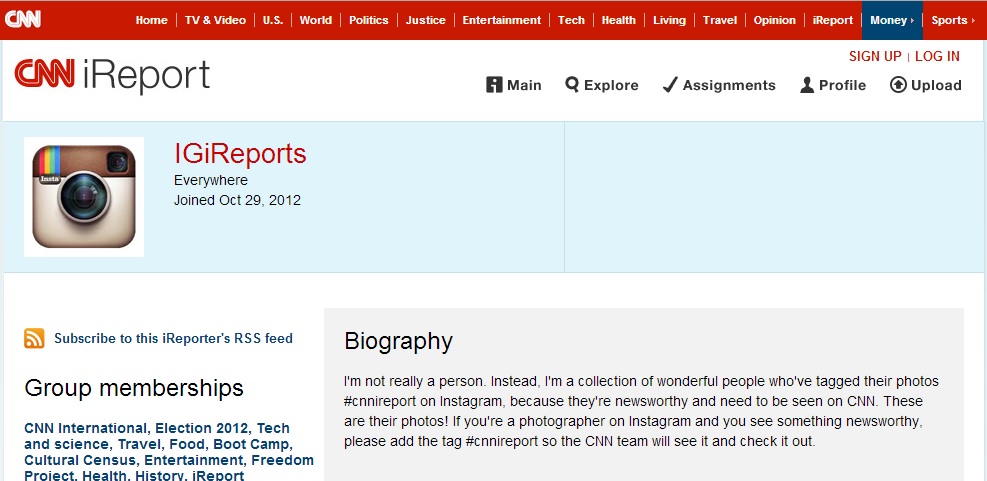Go to the Politics section

pos(368,20)
